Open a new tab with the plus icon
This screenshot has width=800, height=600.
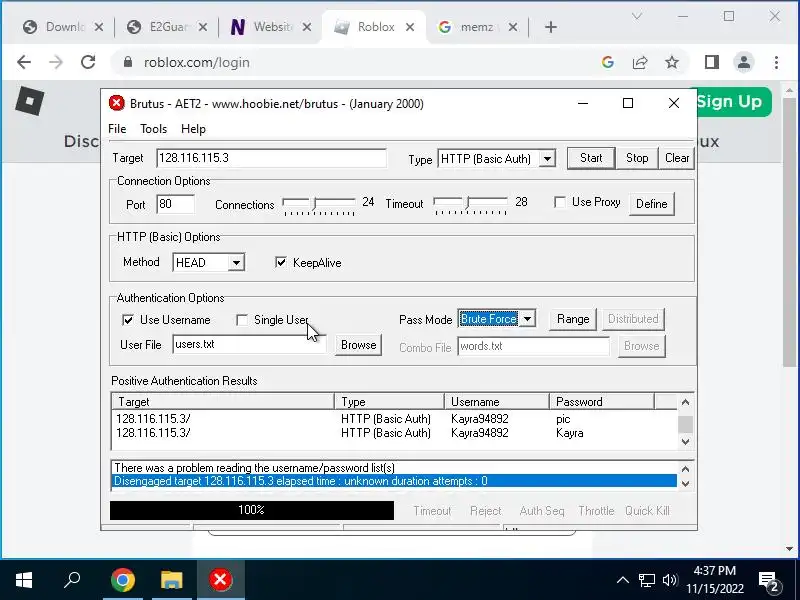[x=551, y=27]
